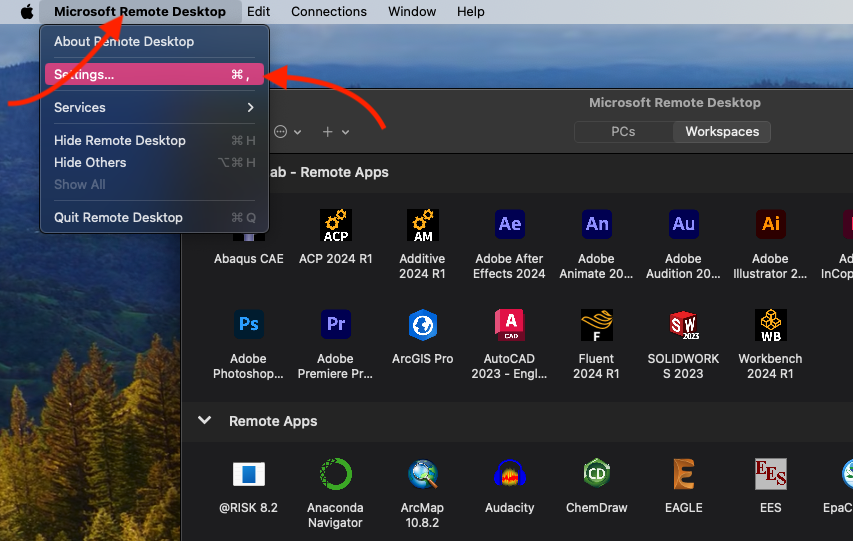853x541 pixels.
Task: Open the Apple menu
Action: (x=27, y=11)
